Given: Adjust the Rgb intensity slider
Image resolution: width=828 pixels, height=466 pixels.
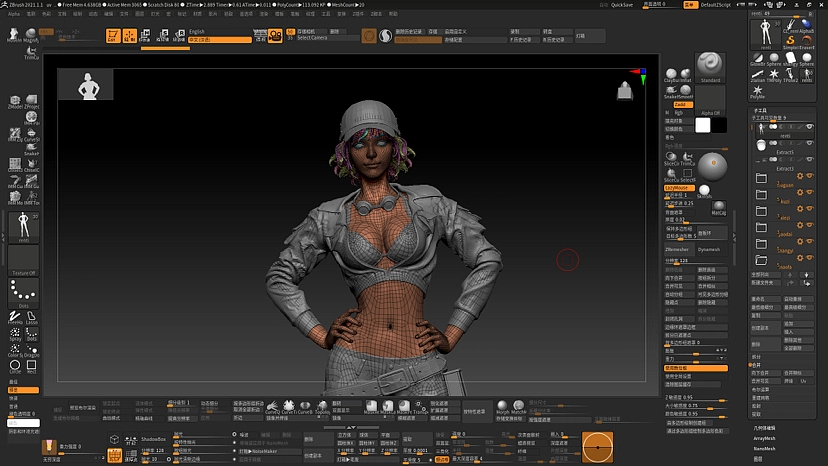Looking at the screenshot, I should click(x=695, y=146).
